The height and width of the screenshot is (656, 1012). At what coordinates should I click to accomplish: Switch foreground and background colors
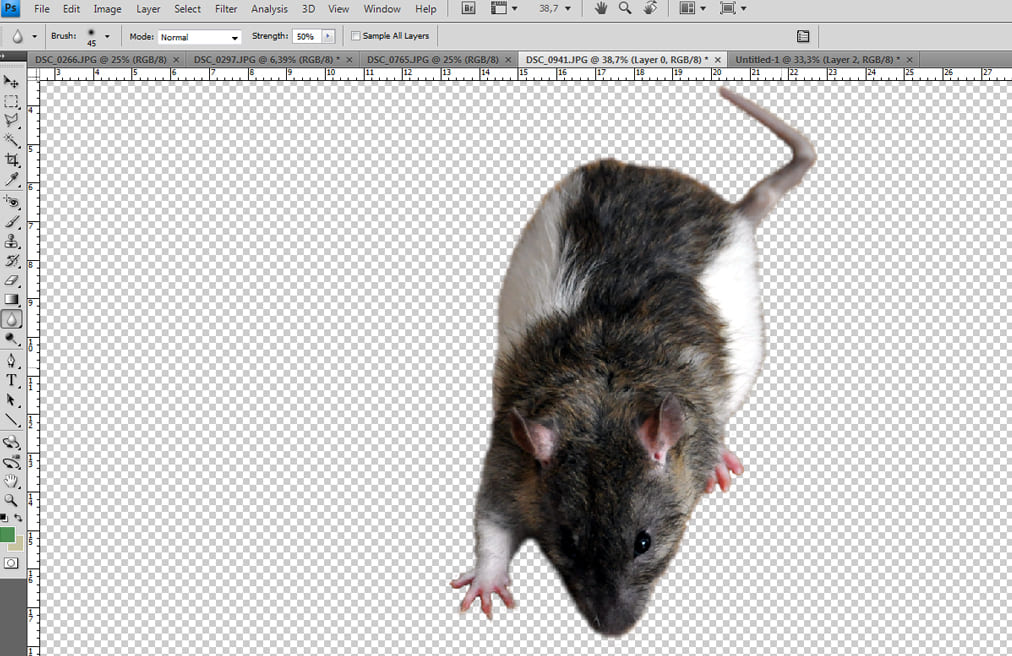tap(18, 518)
